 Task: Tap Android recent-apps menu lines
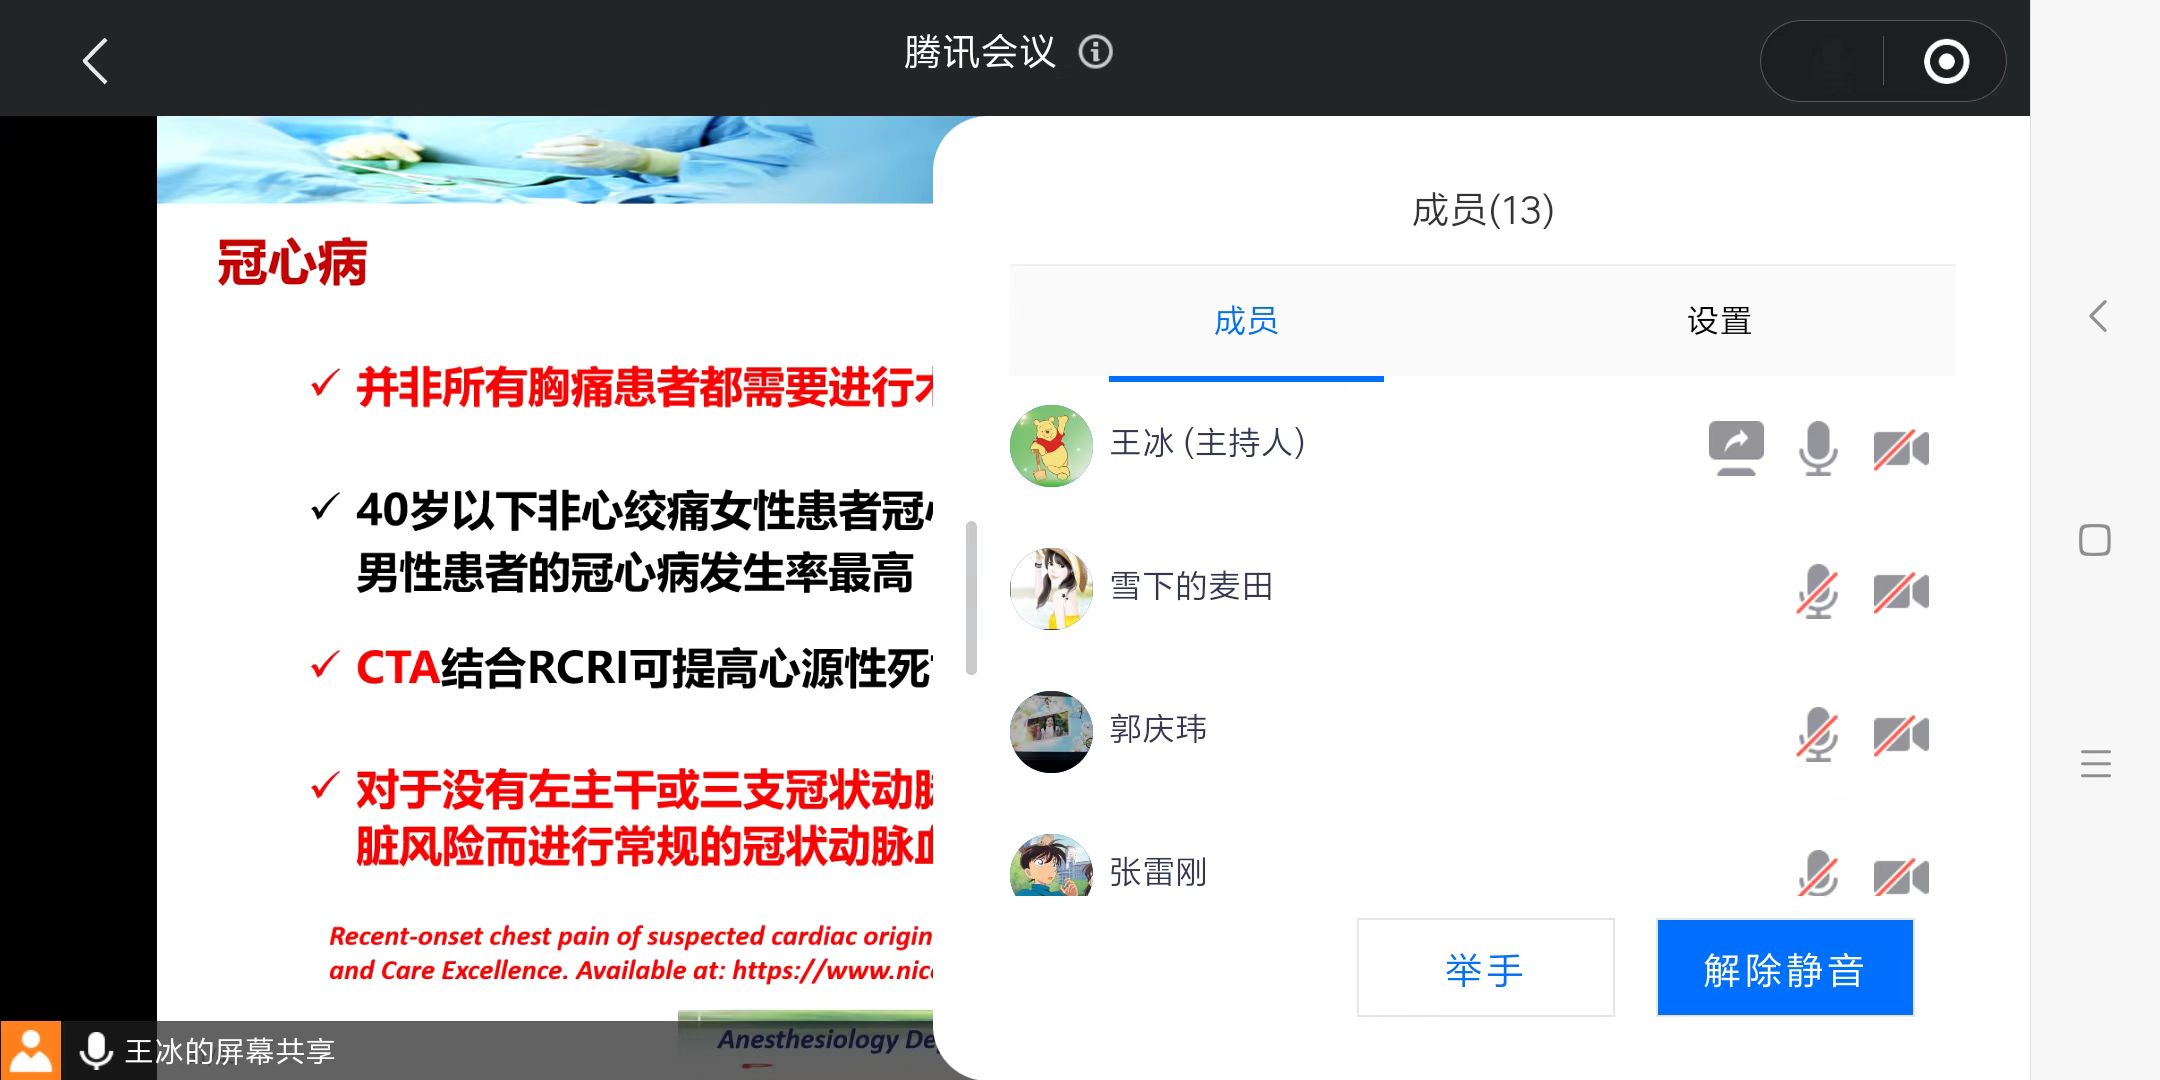(2096, 764)
